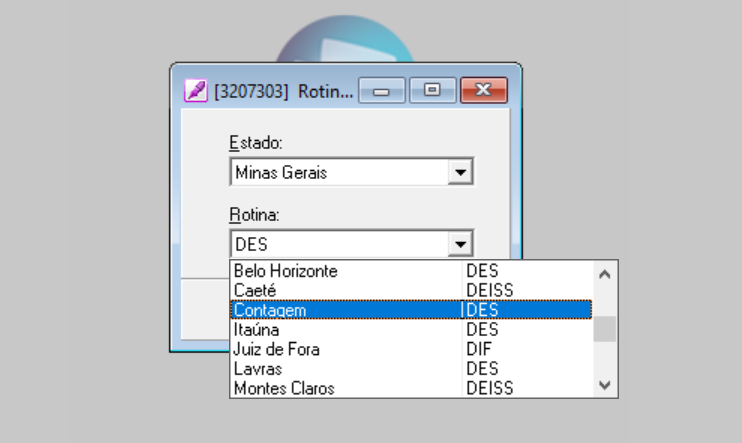The height and width of the screenshot is (443, 742).
Task: Click the DEISS code beside Montes Claros
Action: (x=490, y=388)
